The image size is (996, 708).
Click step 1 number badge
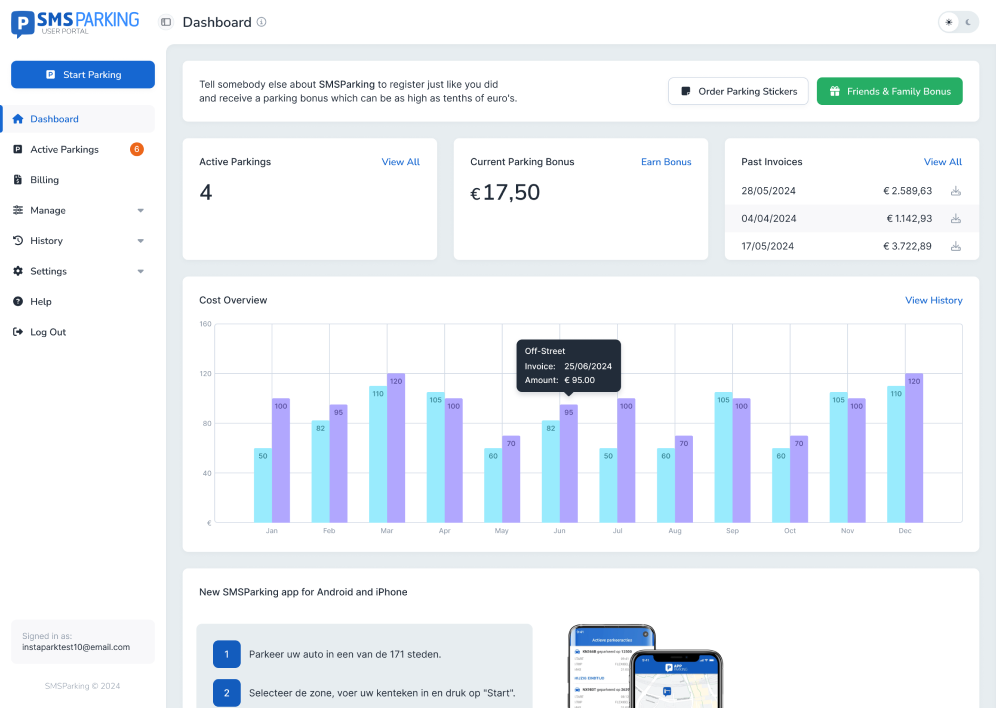[x=227, y=654]
